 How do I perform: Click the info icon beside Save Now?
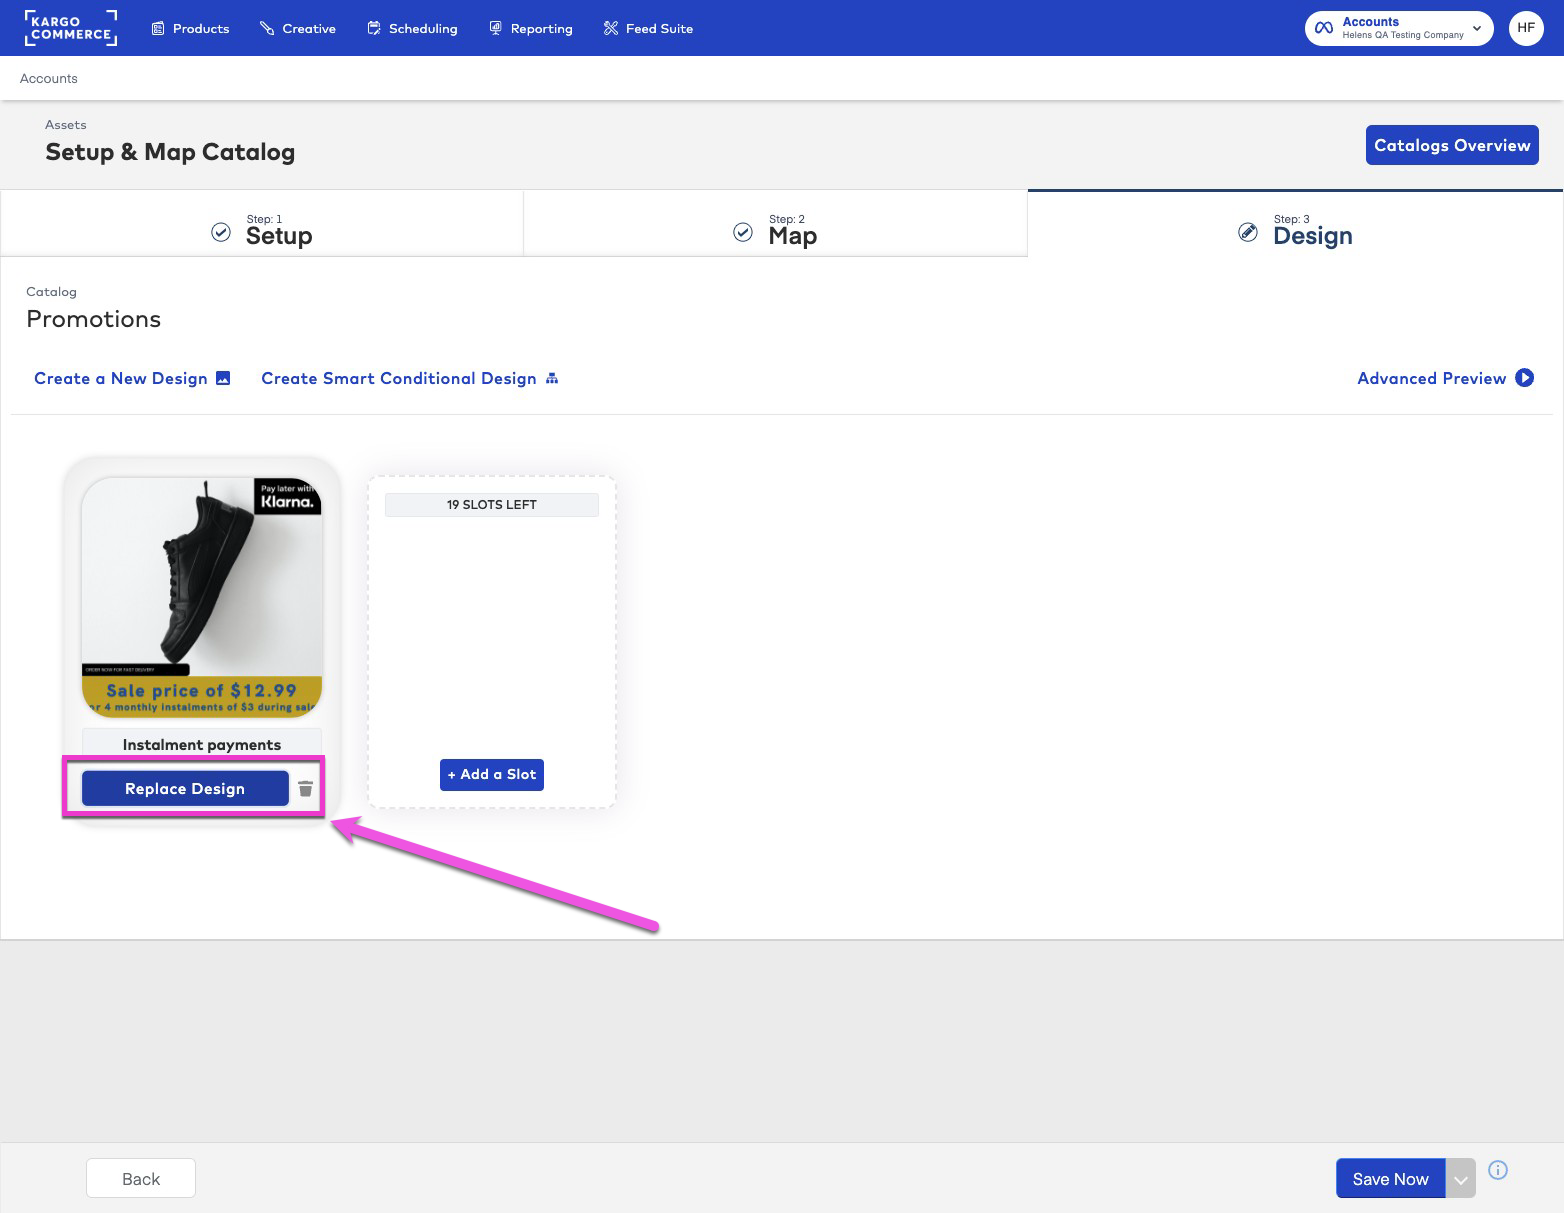click(1497, 1170)
